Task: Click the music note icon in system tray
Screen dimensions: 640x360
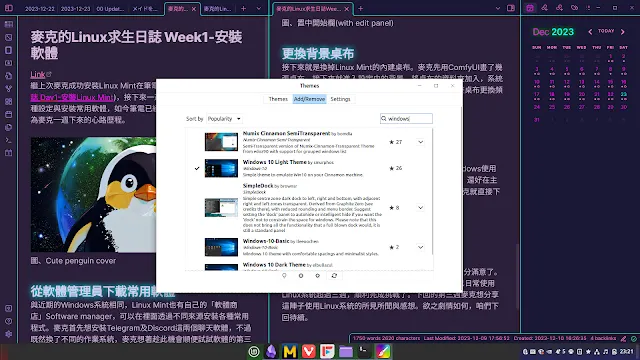Action: [x=605, y=351]
